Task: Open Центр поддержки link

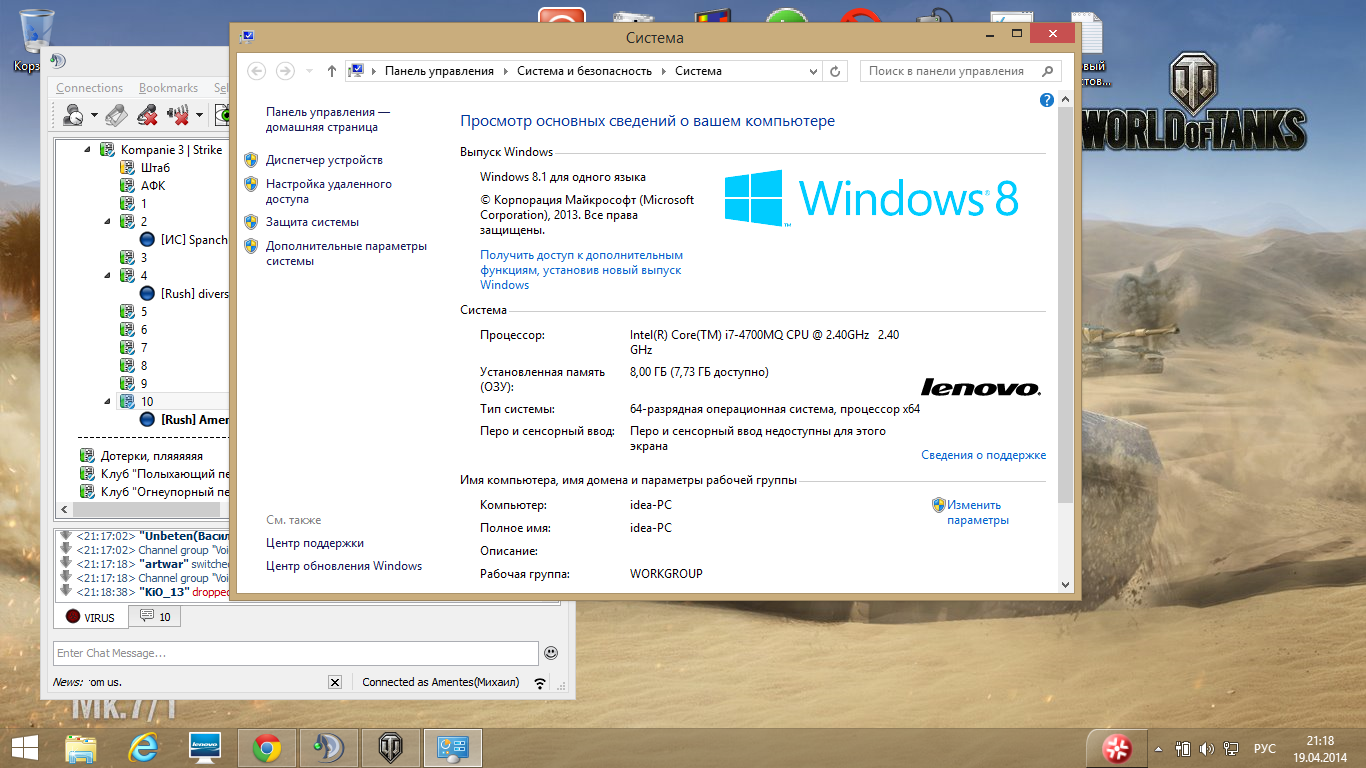Action: 315,543
